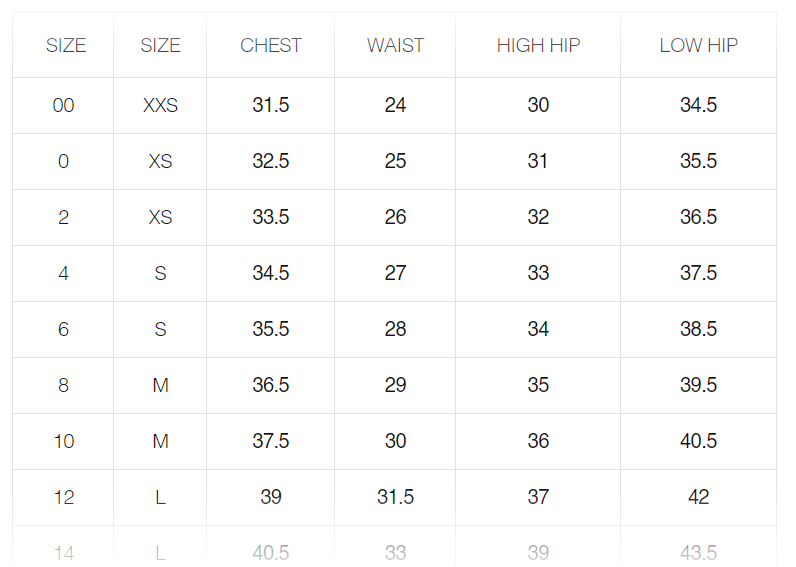Click low hip measurement 37.5
796x567 pixels.
tap(698, 273)
